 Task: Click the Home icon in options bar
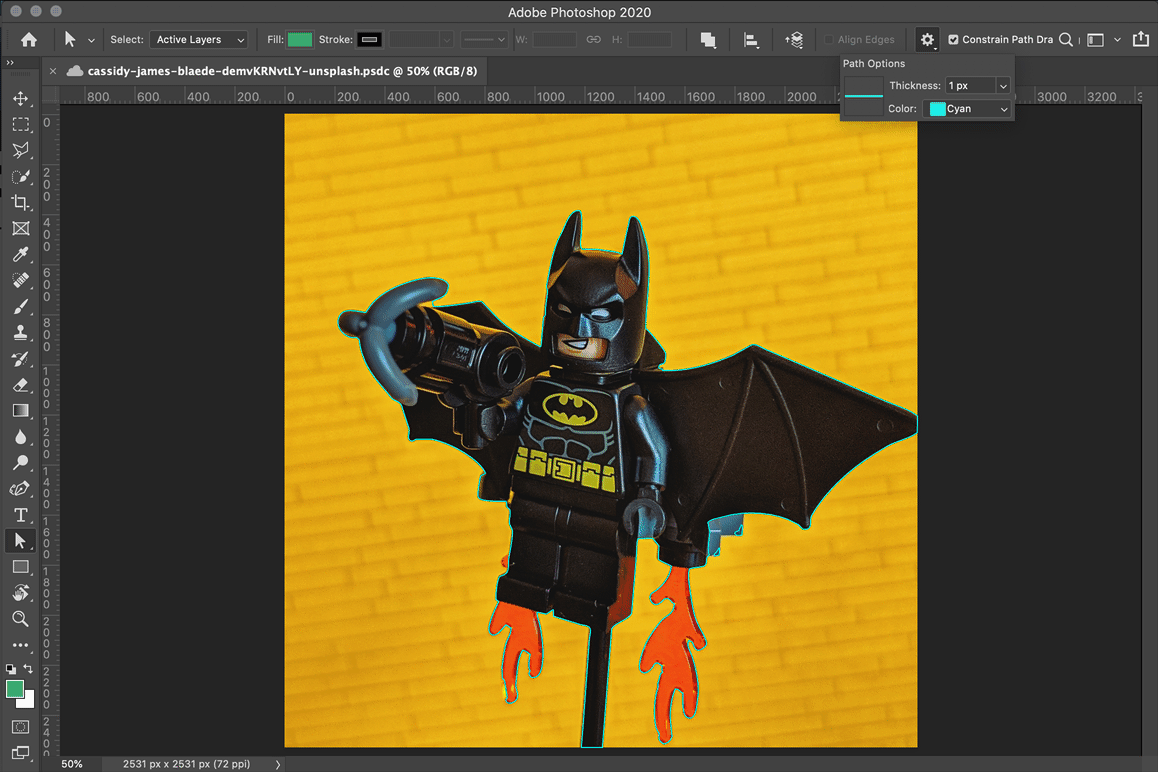click(x=29, y=40)
